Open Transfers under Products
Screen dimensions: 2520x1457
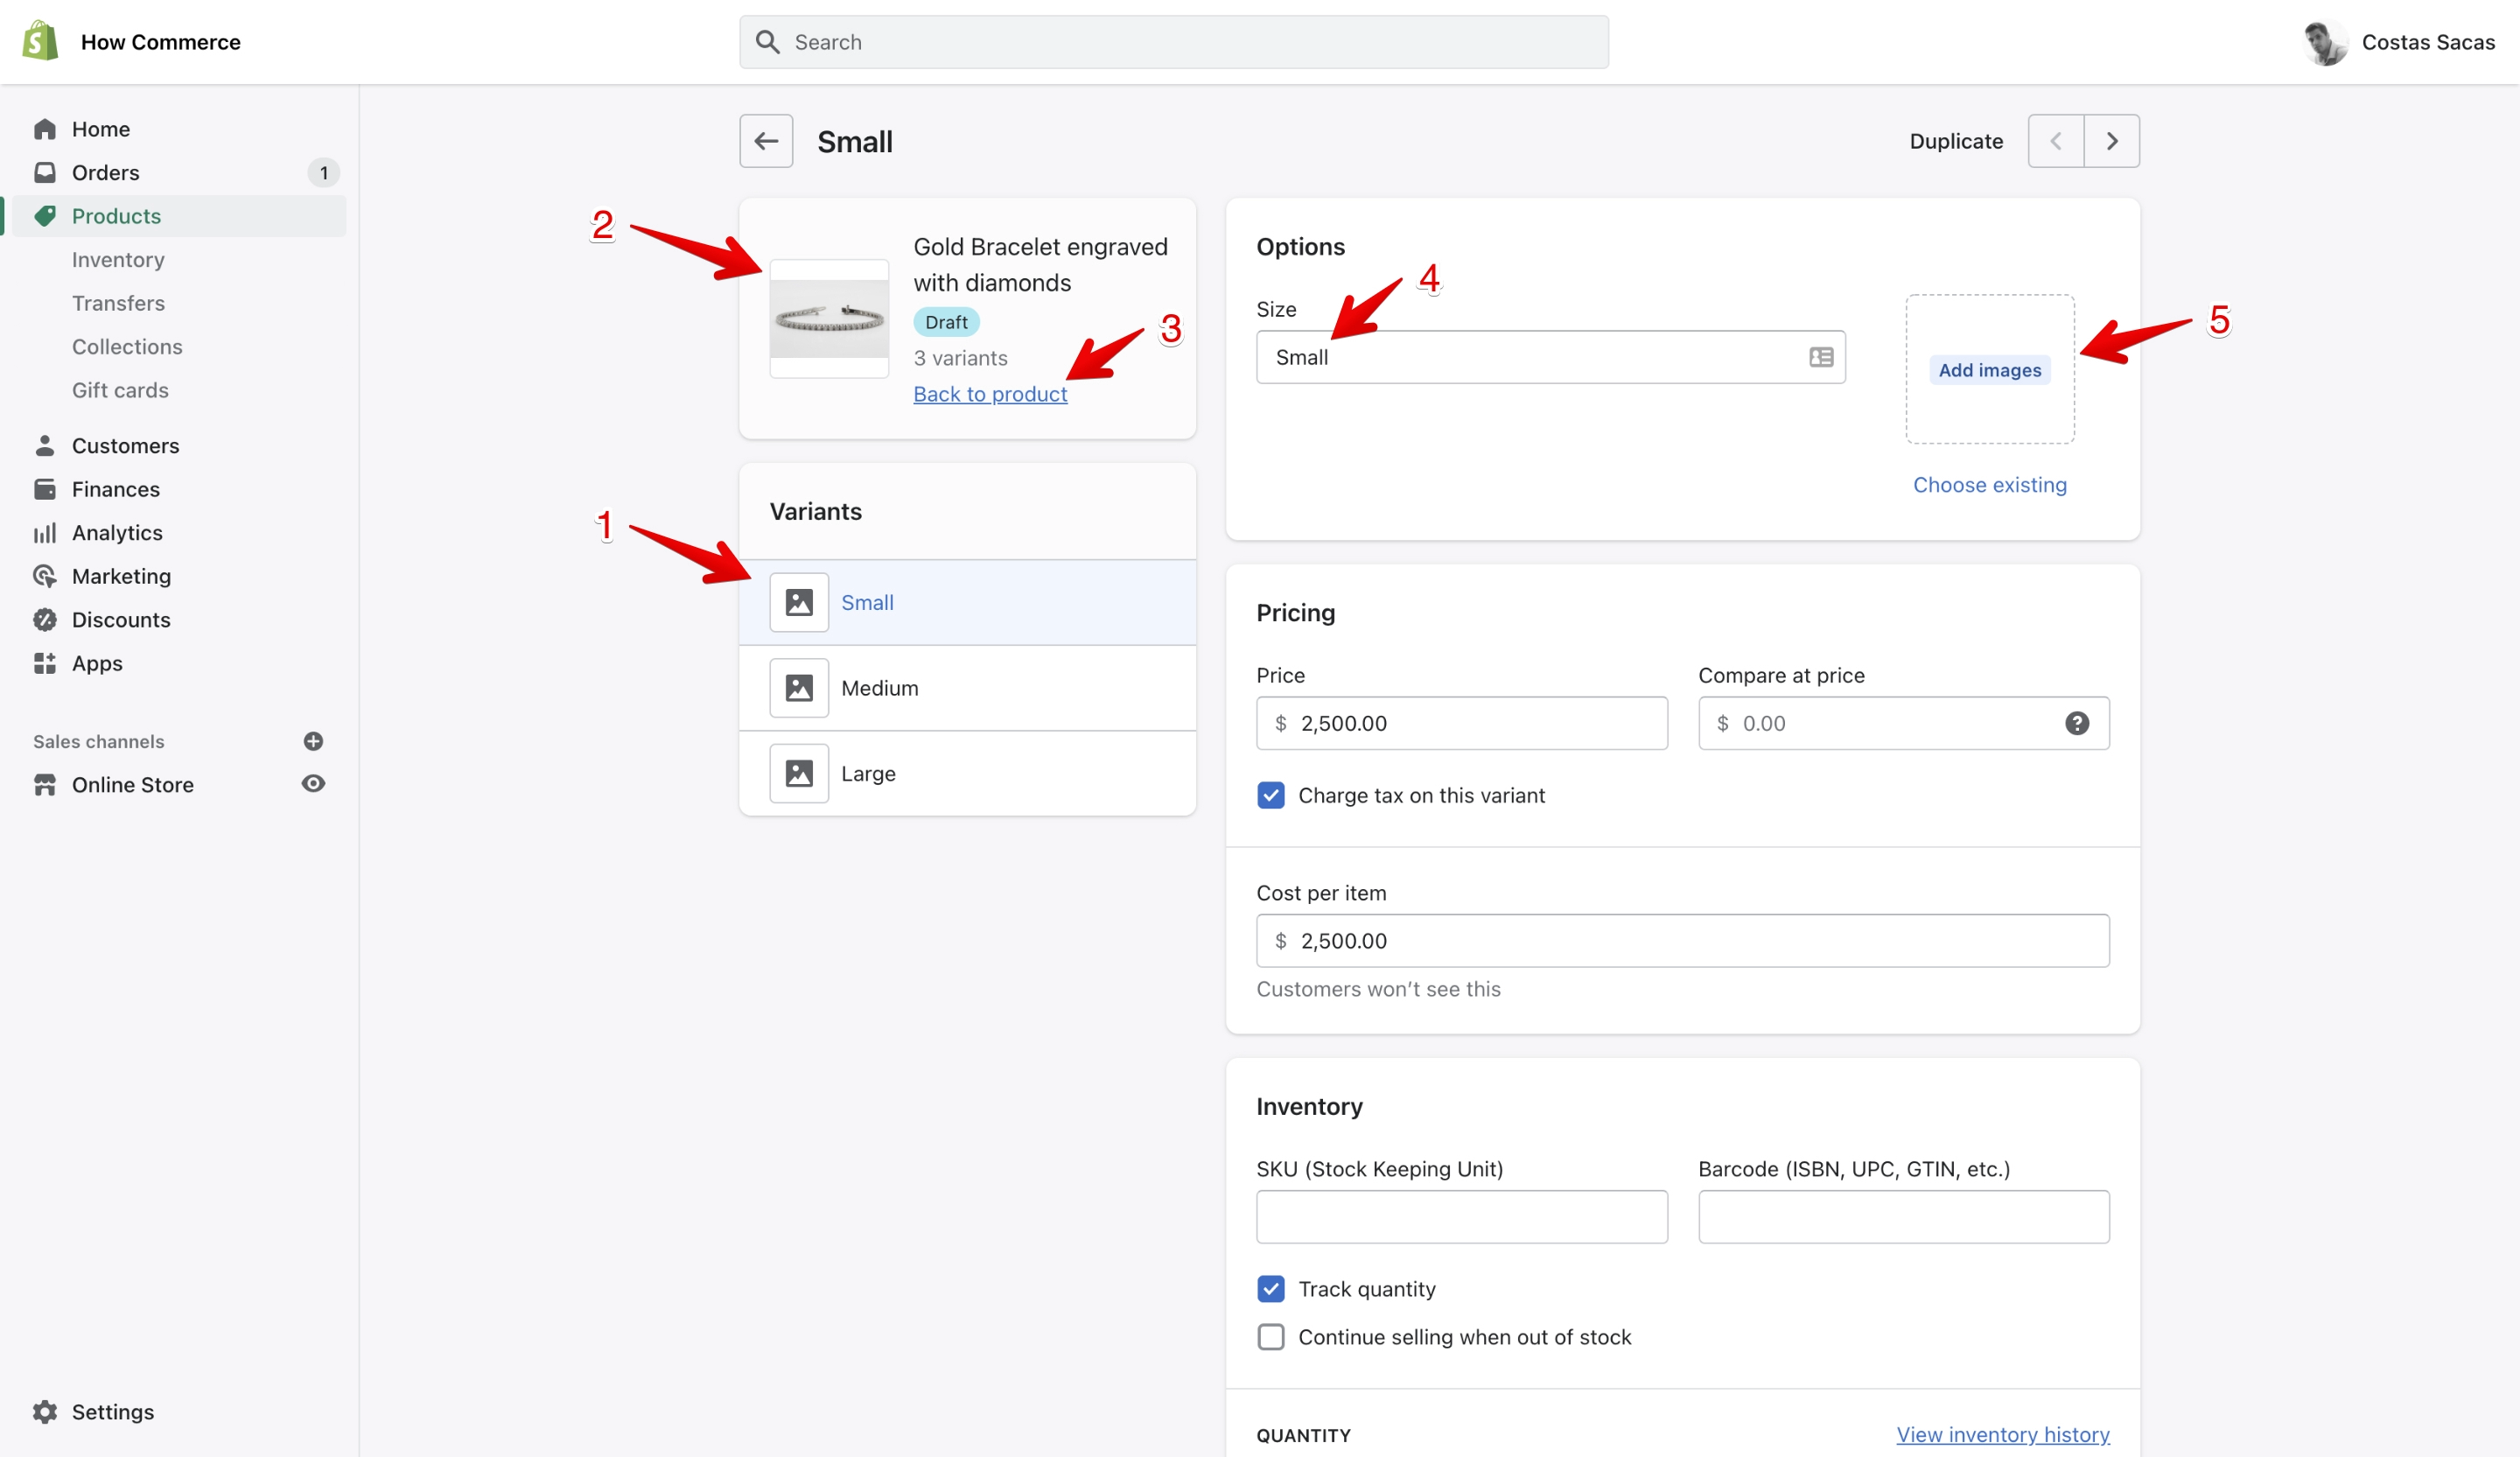(x=118, y=303)
